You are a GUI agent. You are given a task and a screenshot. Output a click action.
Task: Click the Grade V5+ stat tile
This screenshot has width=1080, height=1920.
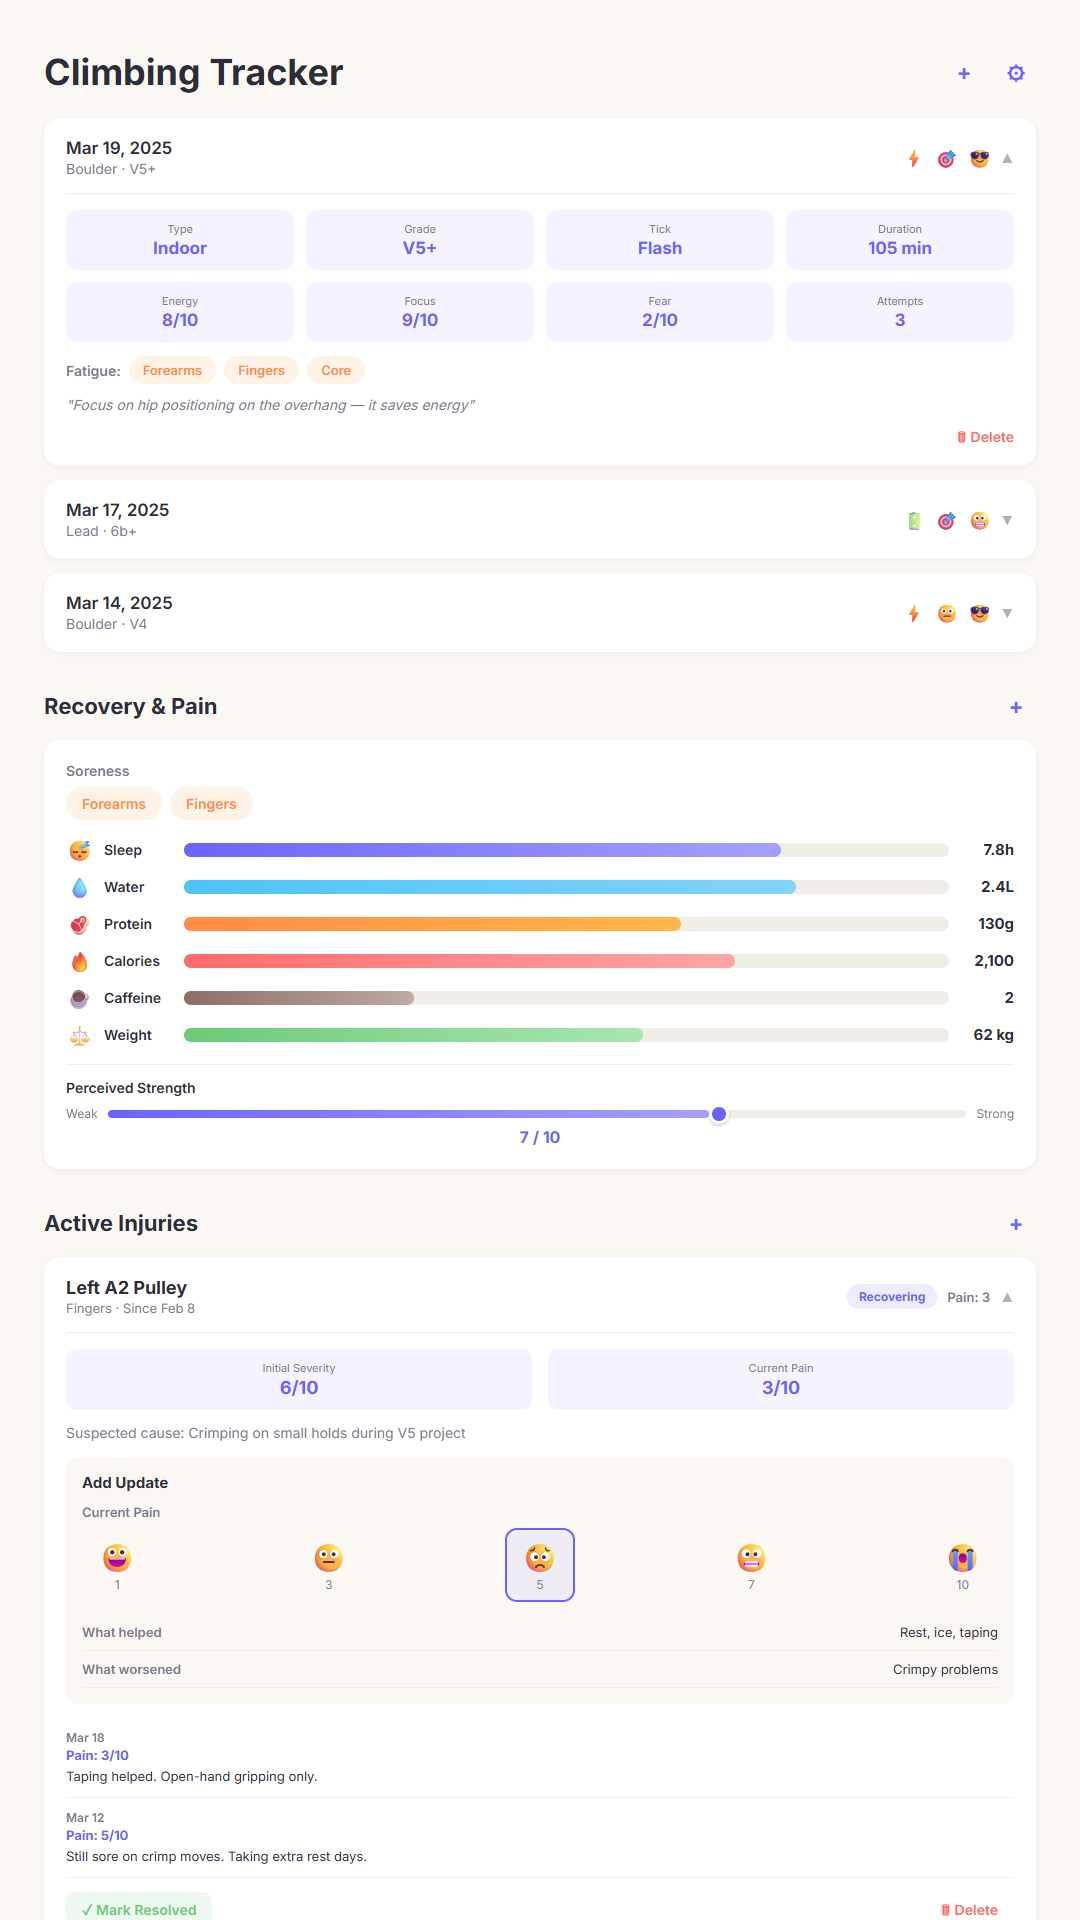coord(420,240)
